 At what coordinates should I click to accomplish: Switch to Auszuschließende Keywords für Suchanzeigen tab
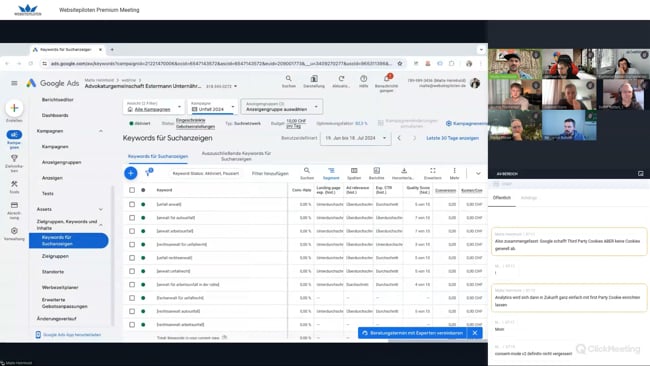pos(236,156)
